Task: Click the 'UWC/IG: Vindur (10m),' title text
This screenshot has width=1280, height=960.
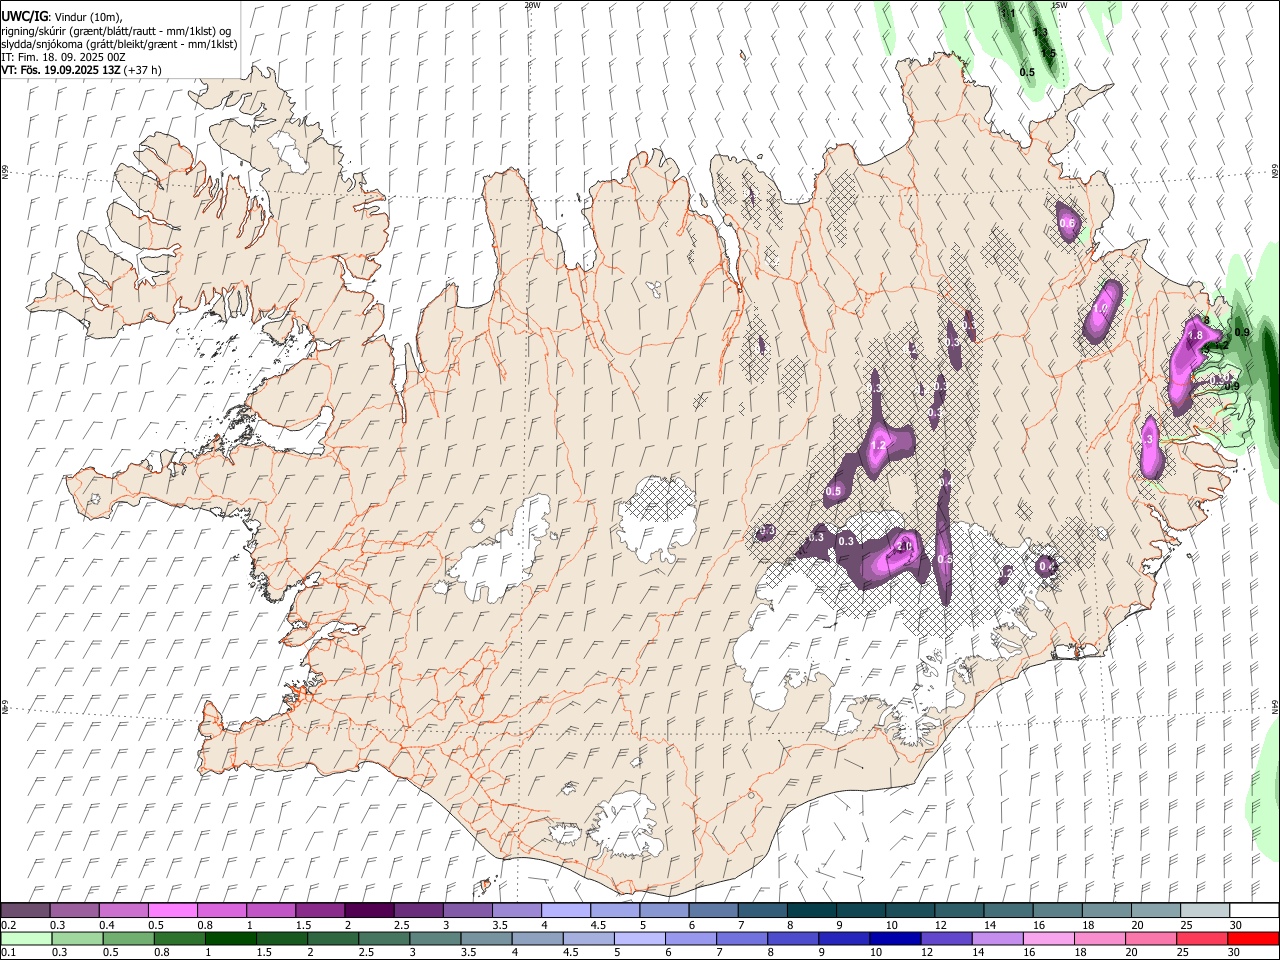Action: [62, 17]
